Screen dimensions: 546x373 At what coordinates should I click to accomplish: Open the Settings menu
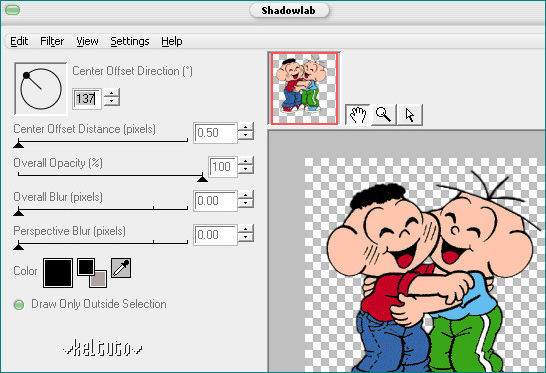(x=130, y=41)
